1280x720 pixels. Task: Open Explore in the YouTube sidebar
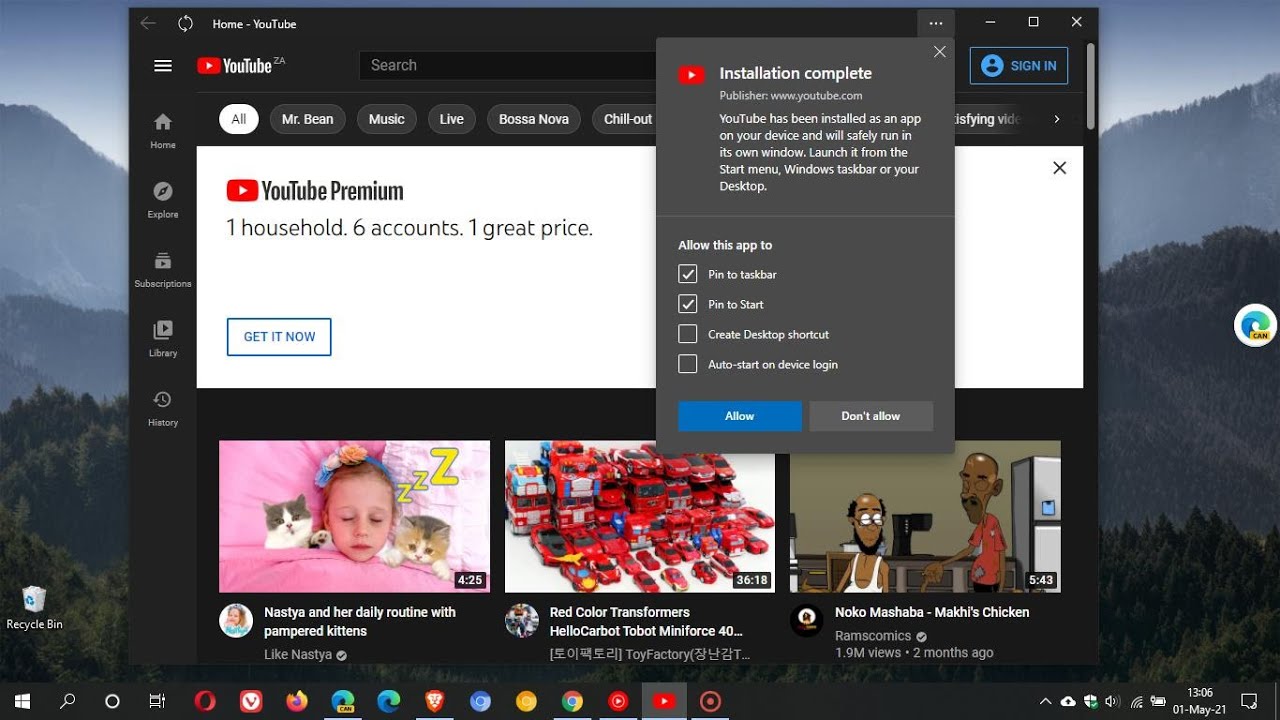pos(163,200)
